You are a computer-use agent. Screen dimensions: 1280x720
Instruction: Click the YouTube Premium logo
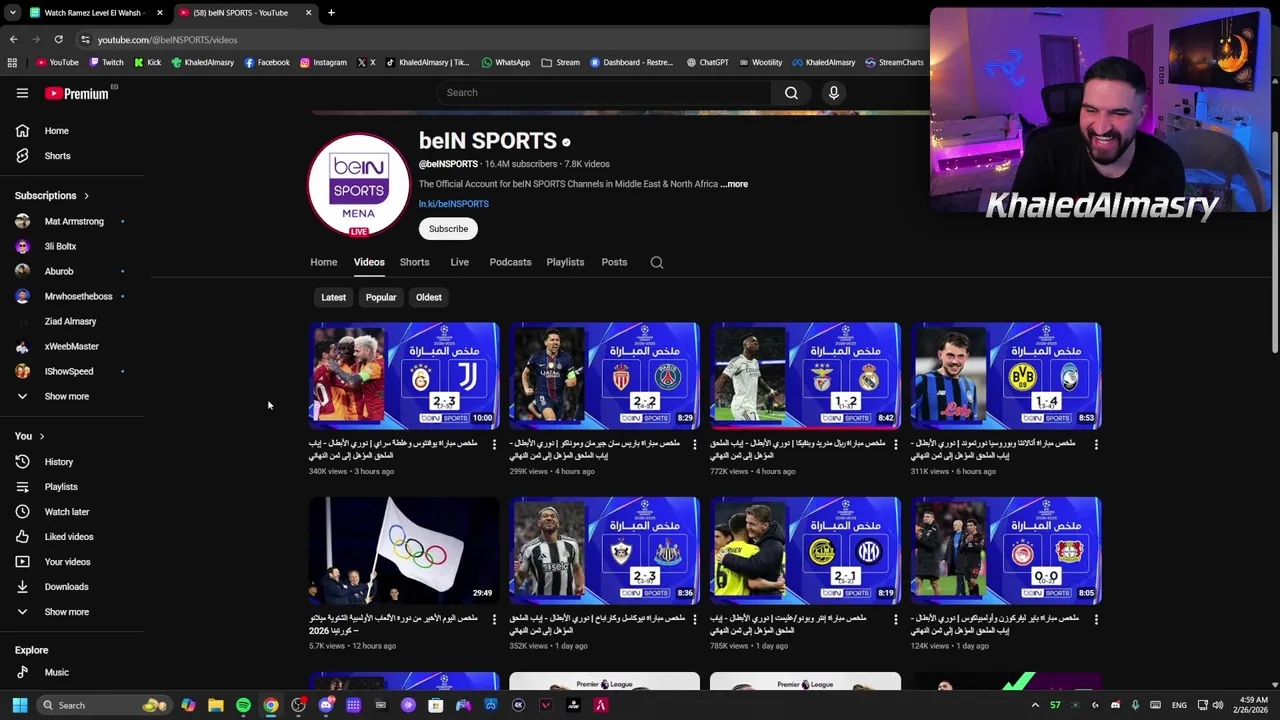[77, 93]
